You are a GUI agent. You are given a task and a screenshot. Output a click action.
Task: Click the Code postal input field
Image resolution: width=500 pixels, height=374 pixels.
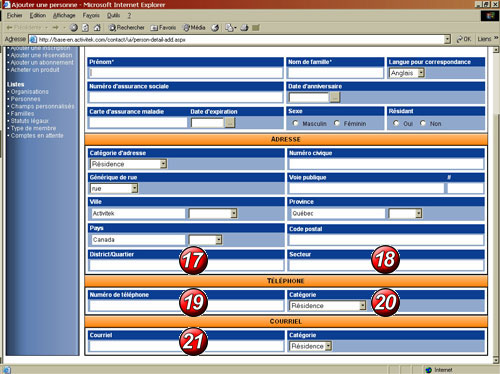386,240
